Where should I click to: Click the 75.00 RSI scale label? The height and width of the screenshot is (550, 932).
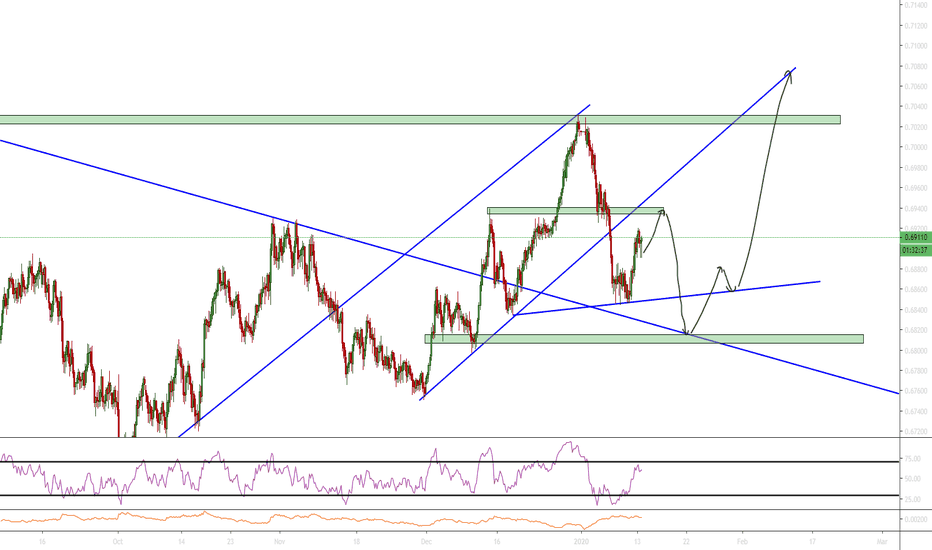point(913,459)
